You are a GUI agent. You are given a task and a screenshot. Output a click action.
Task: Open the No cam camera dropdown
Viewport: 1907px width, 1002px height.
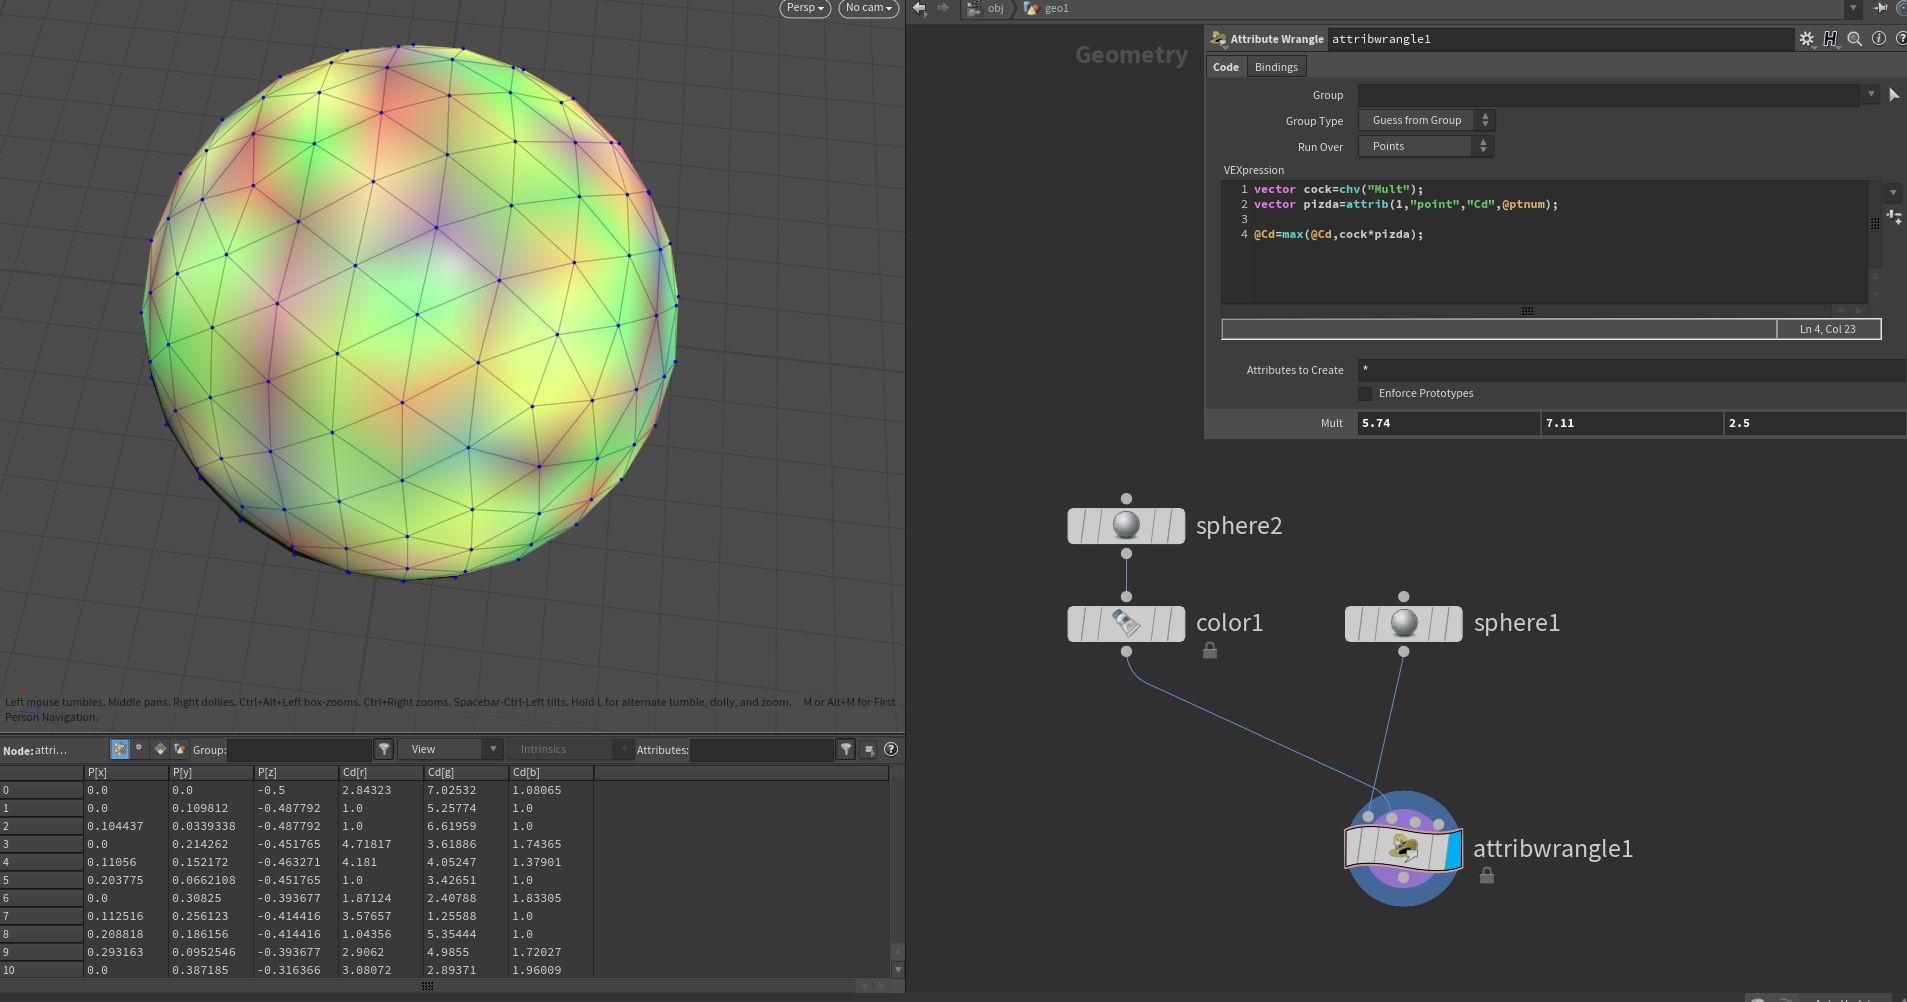[x=868, y=8]
